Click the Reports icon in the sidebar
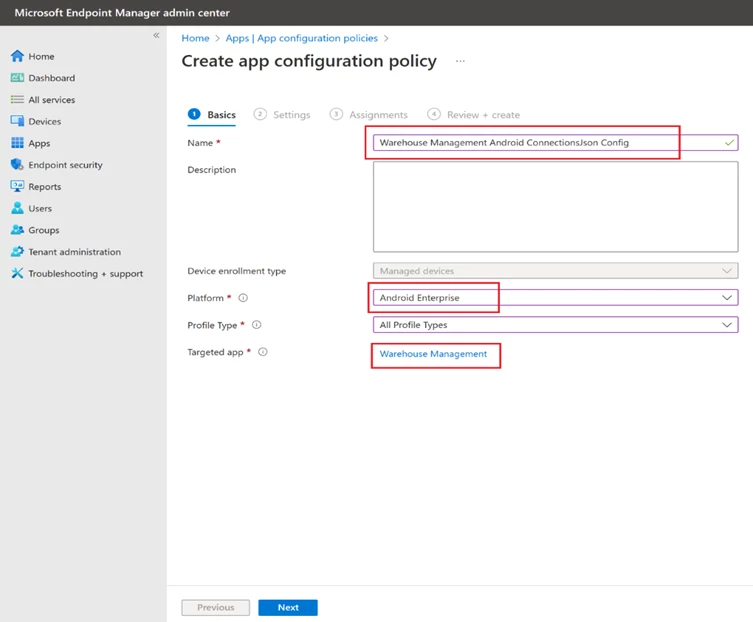Viewport: 753px width, 622px height. coord(17,186)
